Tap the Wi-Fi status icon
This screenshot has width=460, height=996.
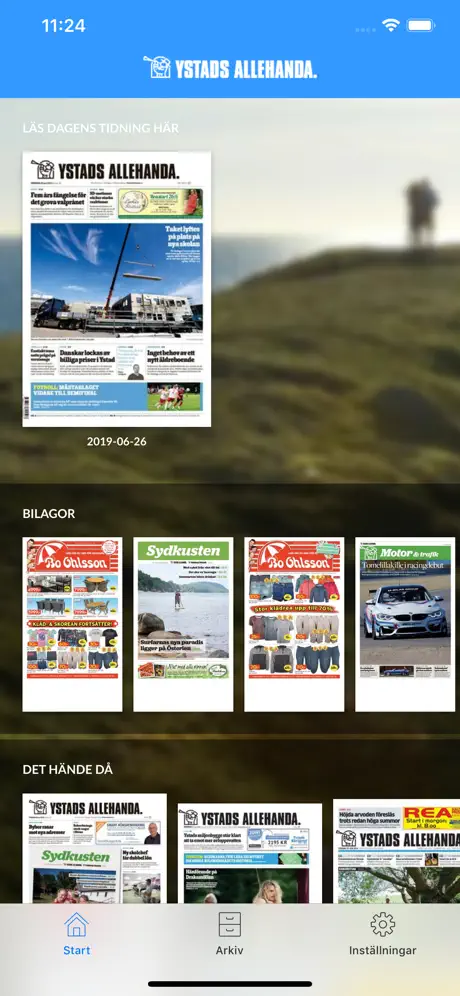[x=390, y=25]
